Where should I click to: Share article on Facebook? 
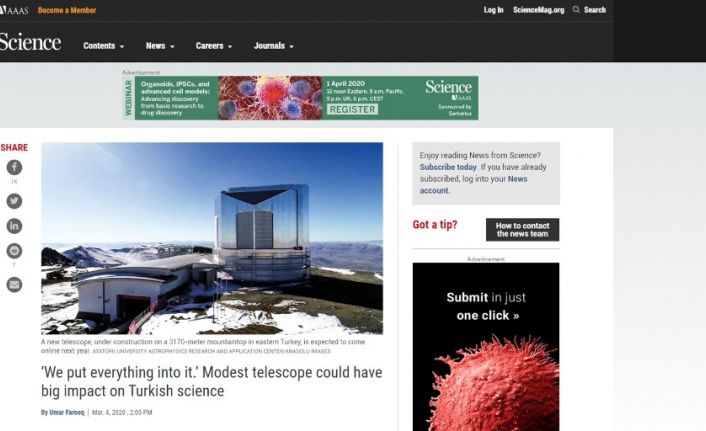click(14, 168)
